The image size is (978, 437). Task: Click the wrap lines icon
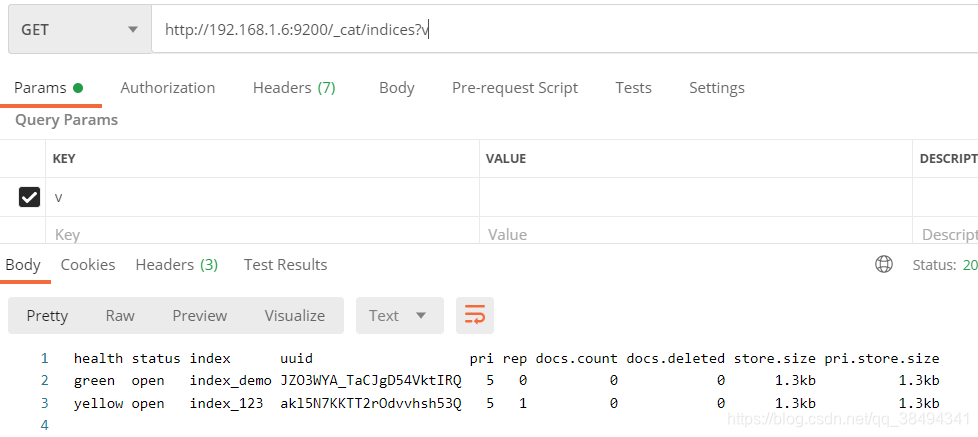click(x=475, y=316)
